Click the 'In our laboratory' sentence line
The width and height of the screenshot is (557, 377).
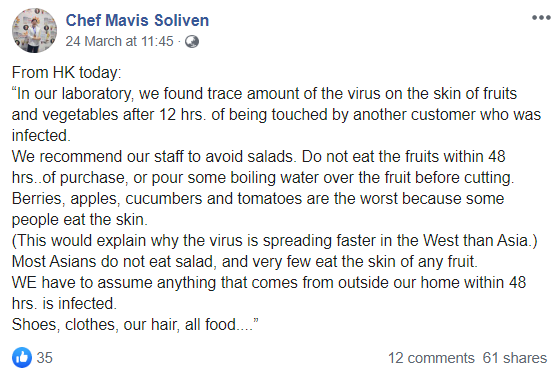click(x=264, y=94)
